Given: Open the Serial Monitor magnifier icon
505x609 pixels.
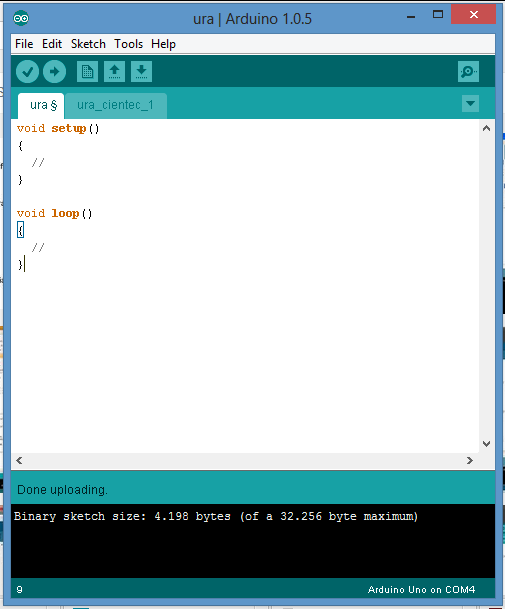Looking at the screenshot, I should click(468, 71).
